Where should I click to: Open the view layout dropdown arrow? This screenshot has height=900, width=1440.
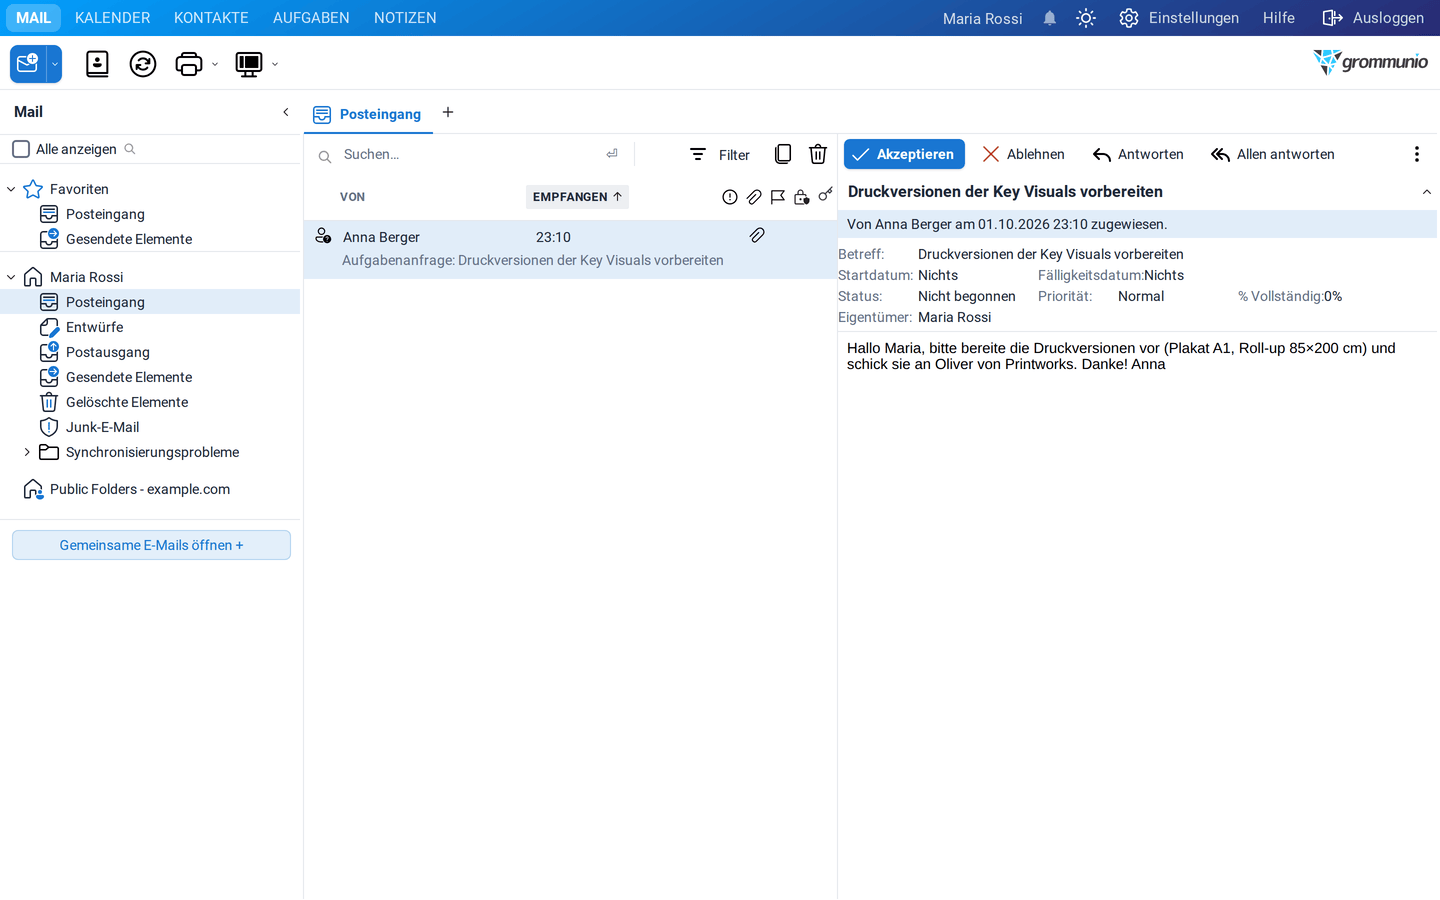point(275,65)
